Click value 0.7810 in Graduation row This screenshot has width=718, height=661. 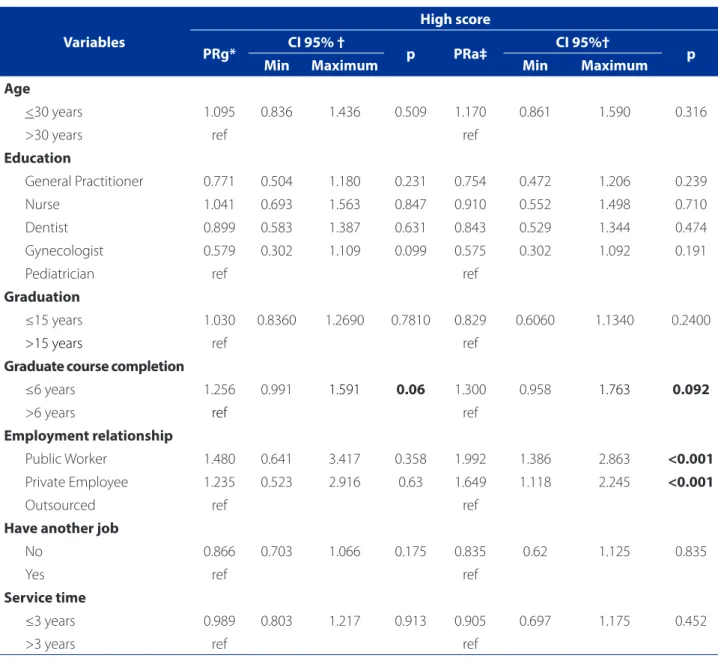(410, 320)
